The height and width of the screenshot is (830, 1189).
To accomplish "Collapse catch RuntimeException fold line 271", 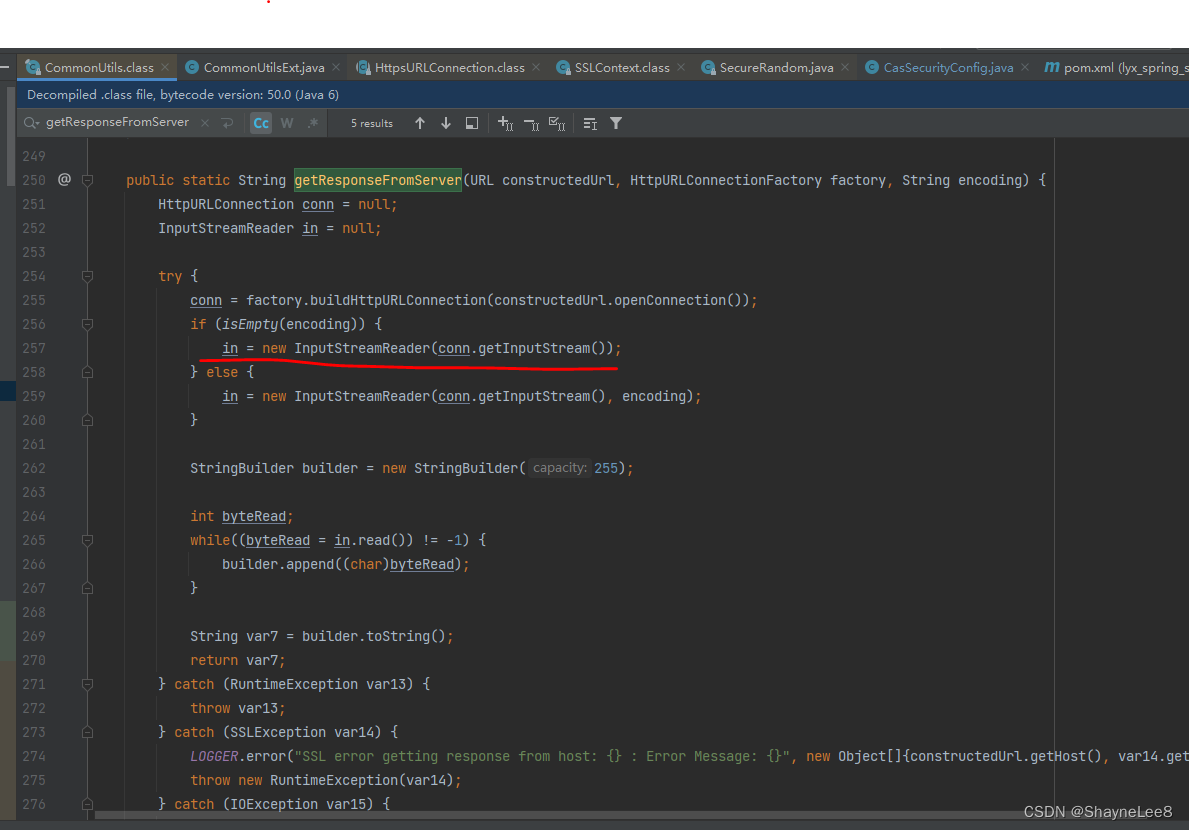I will pos(87,684).
